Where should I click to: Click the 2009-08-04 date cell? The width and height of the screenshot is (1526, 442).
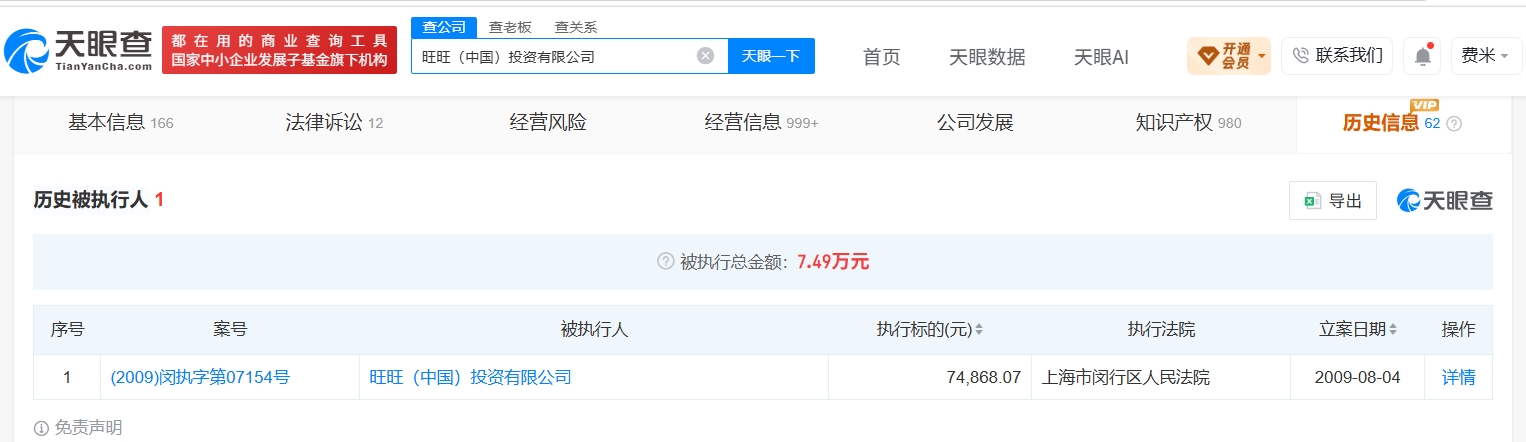1358,378
